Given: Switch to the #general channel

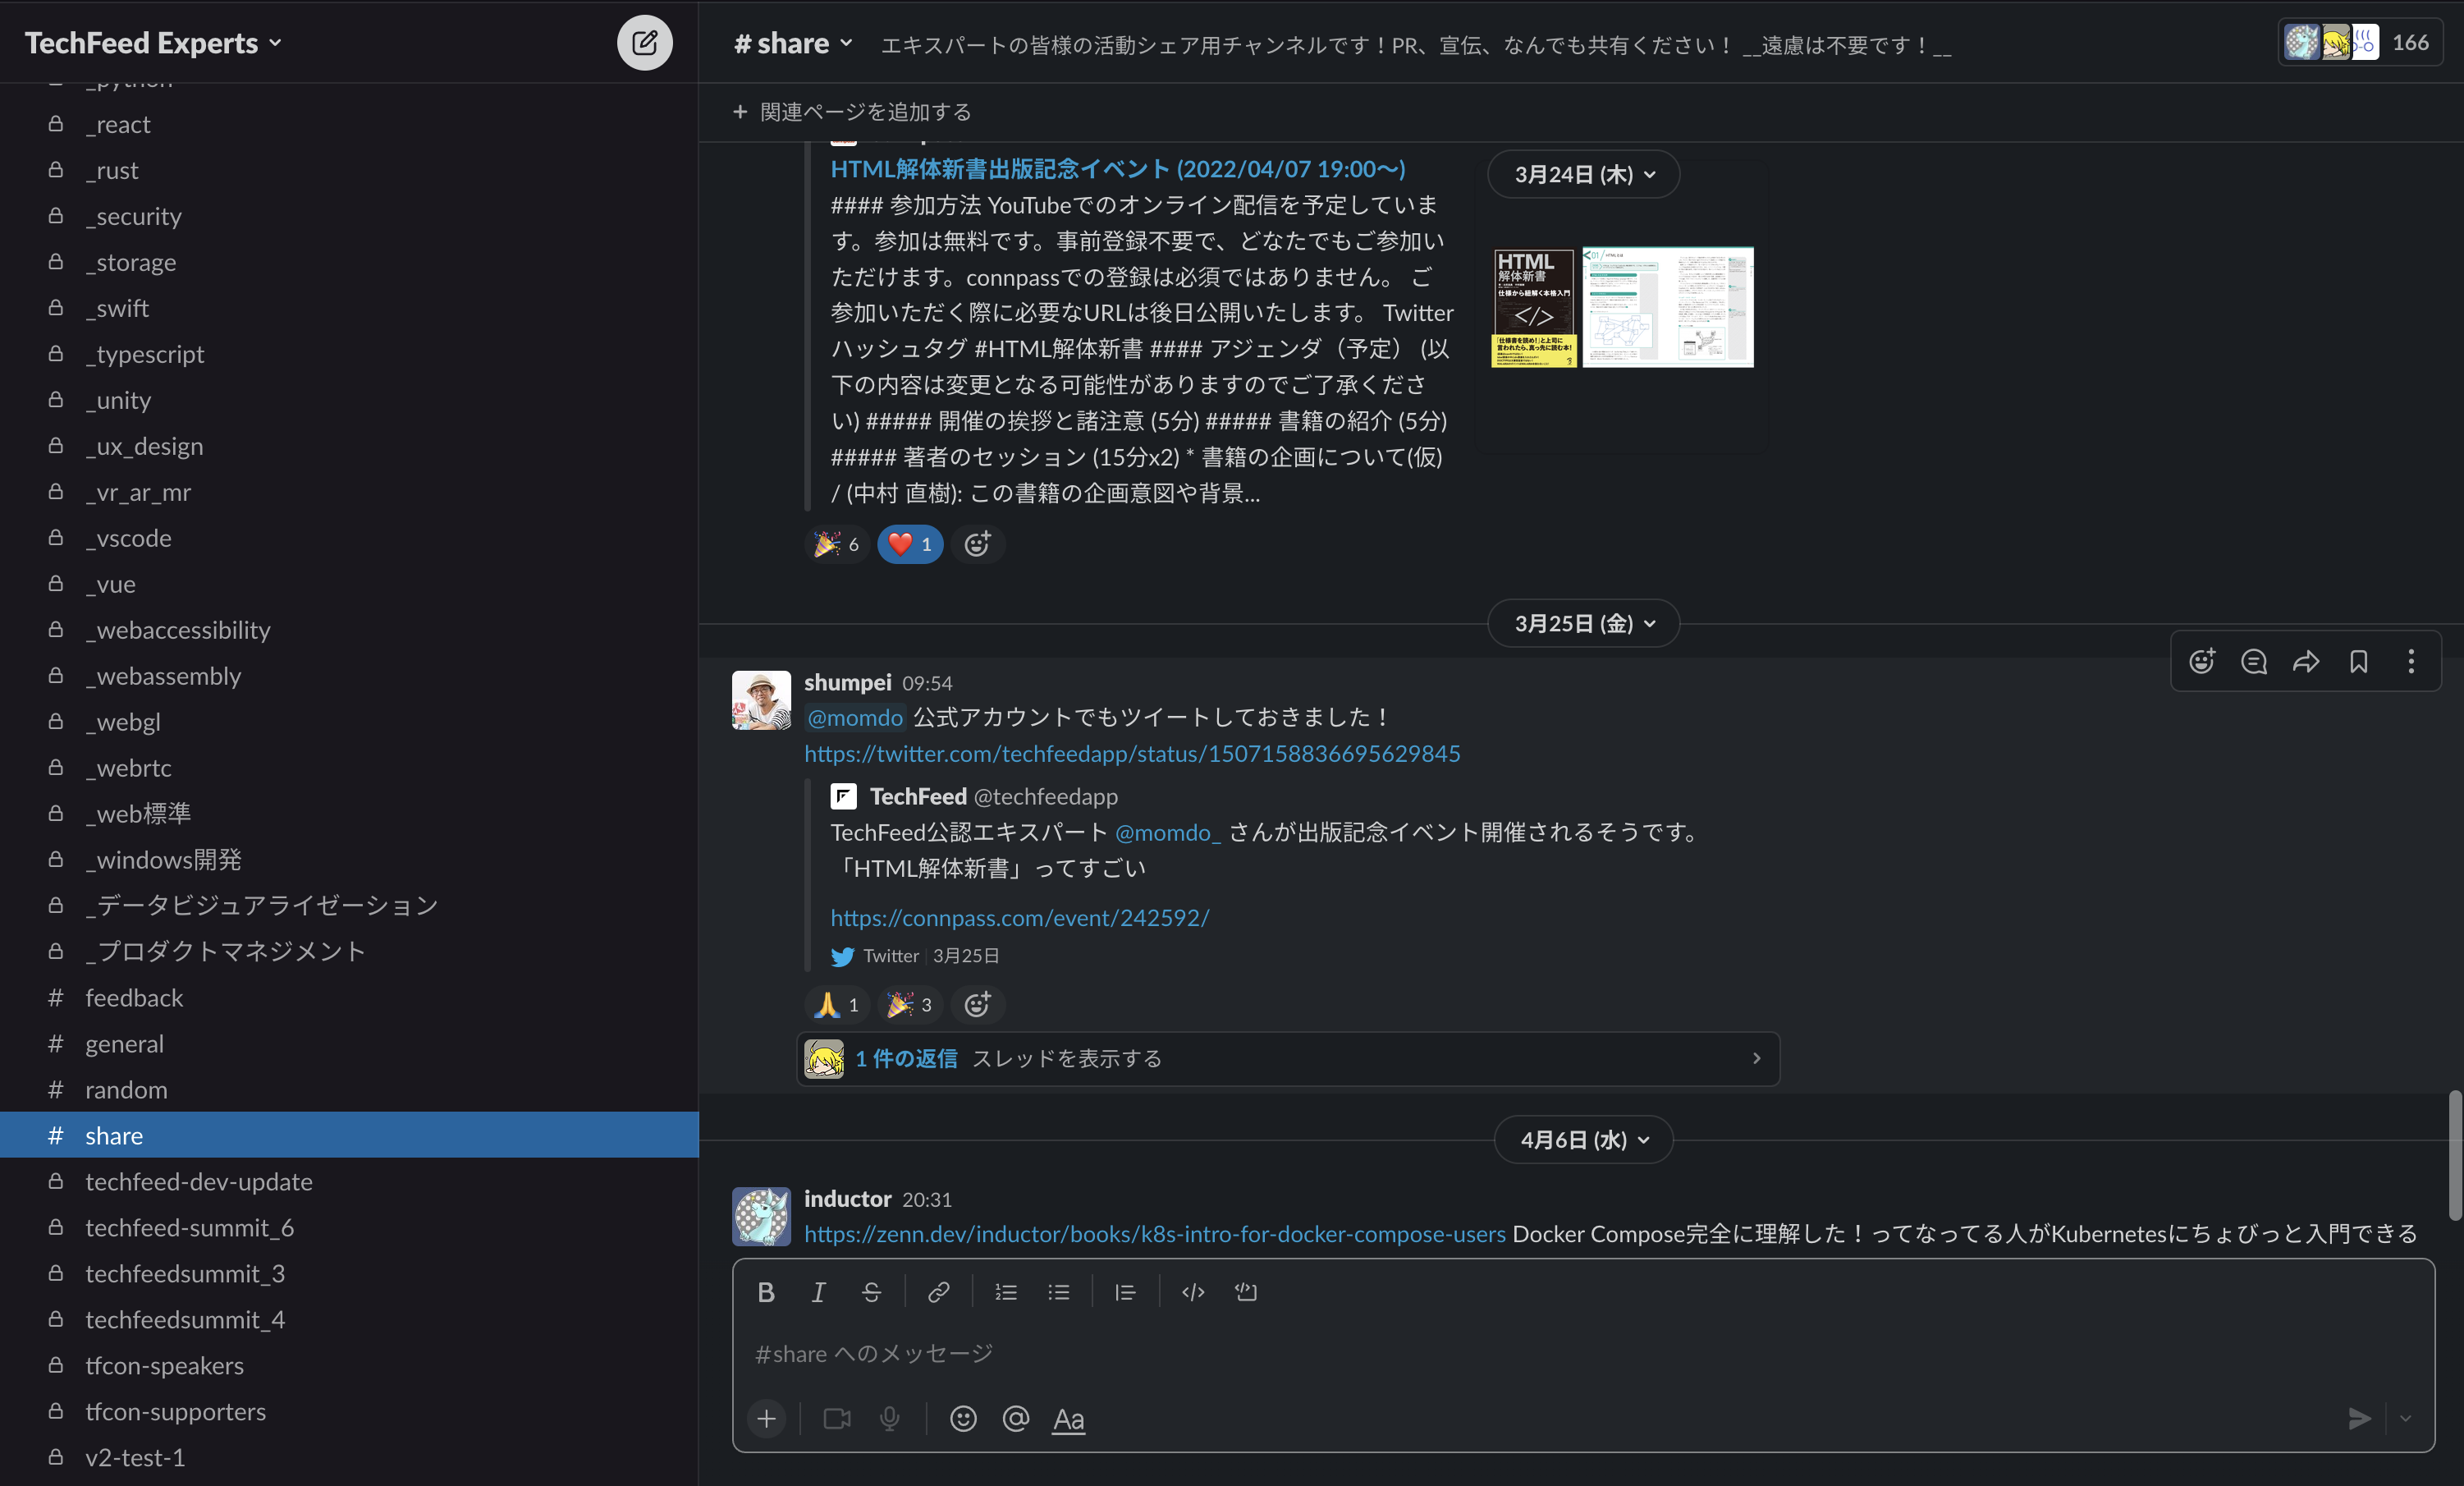Looking at the screenshot, I should pos(124,1043).
